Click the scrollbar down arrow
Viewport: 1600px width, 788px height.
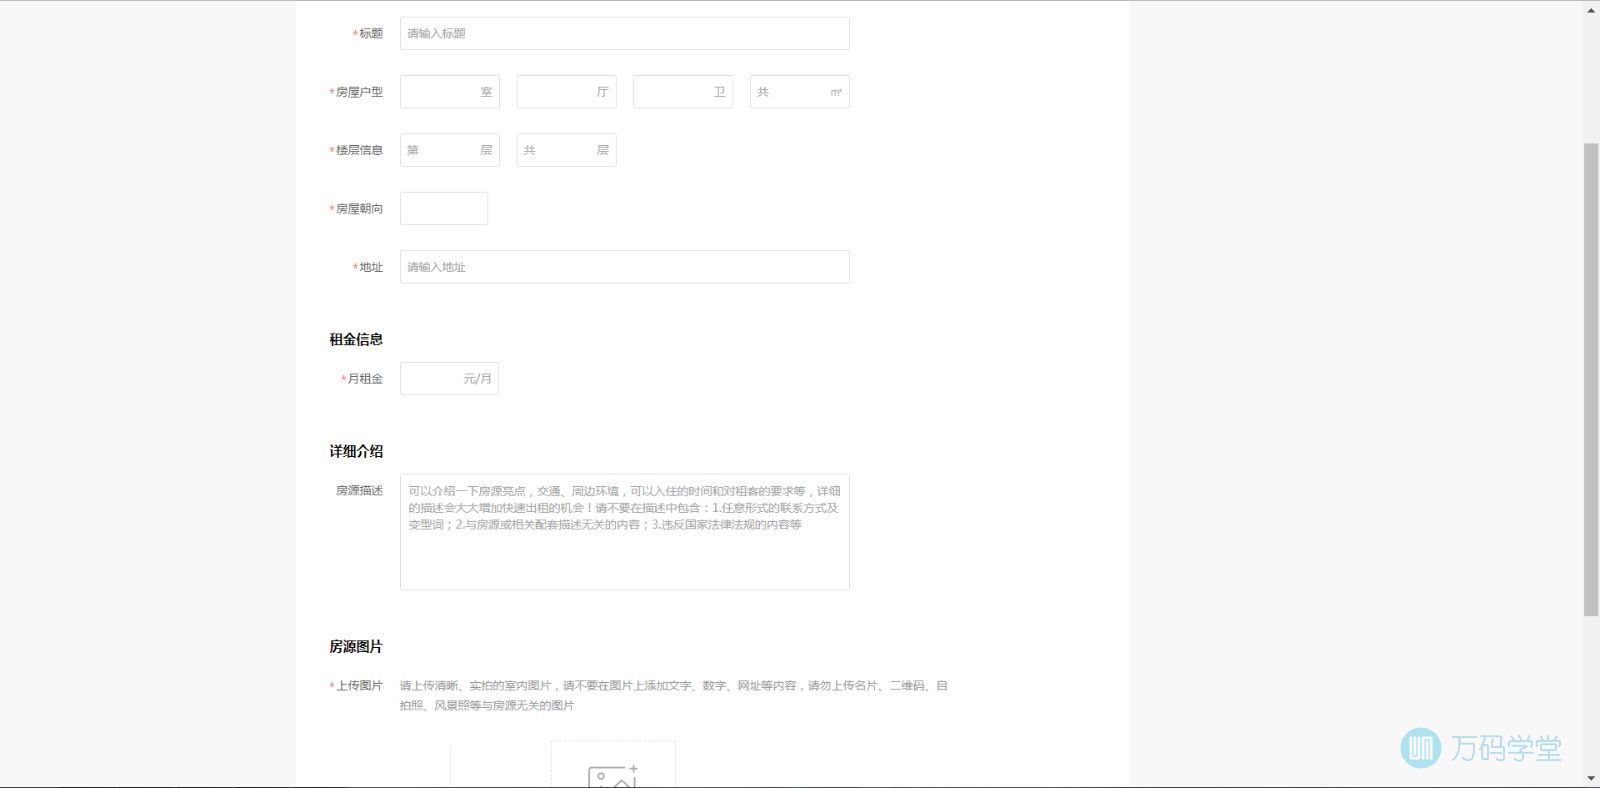click(x=1591, y=778)
